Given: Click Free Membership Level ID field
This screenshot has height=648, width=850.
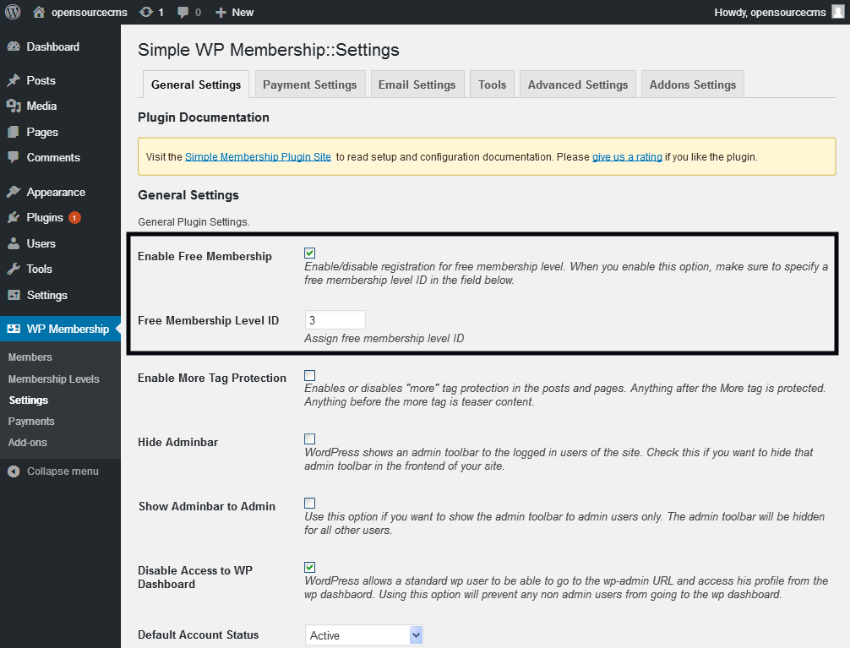Looking at the screenshot, I should point(335,320).
